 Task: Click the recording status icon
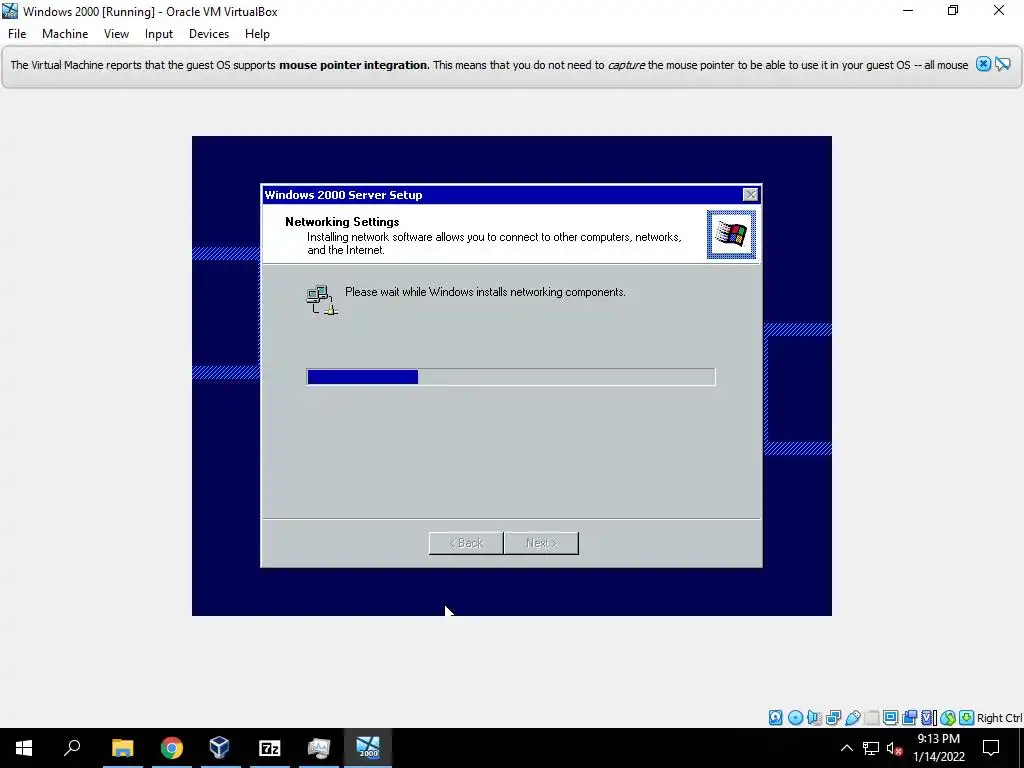point(909,718)
